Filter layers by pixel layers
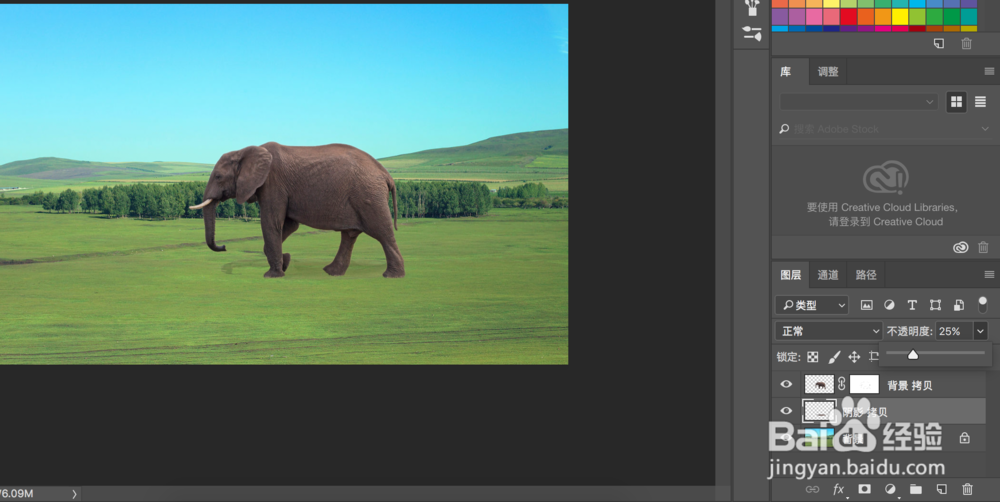1000x502 pixels. pos(866,305)
